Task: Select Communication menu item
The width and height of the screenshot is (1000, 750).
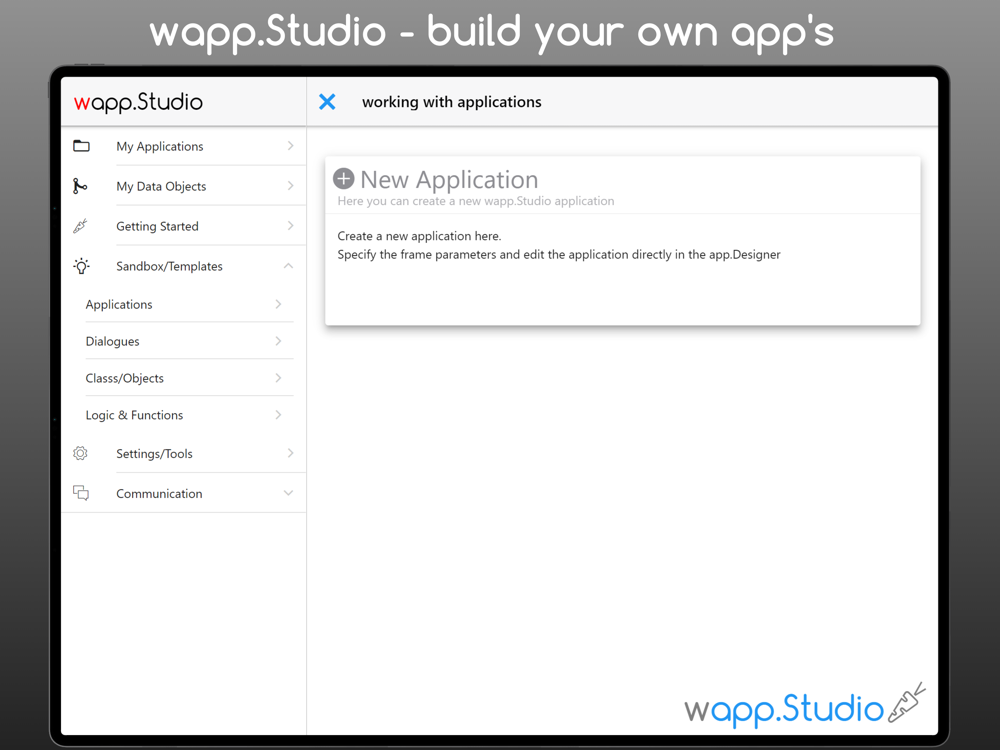Action: tap(184, 493)
